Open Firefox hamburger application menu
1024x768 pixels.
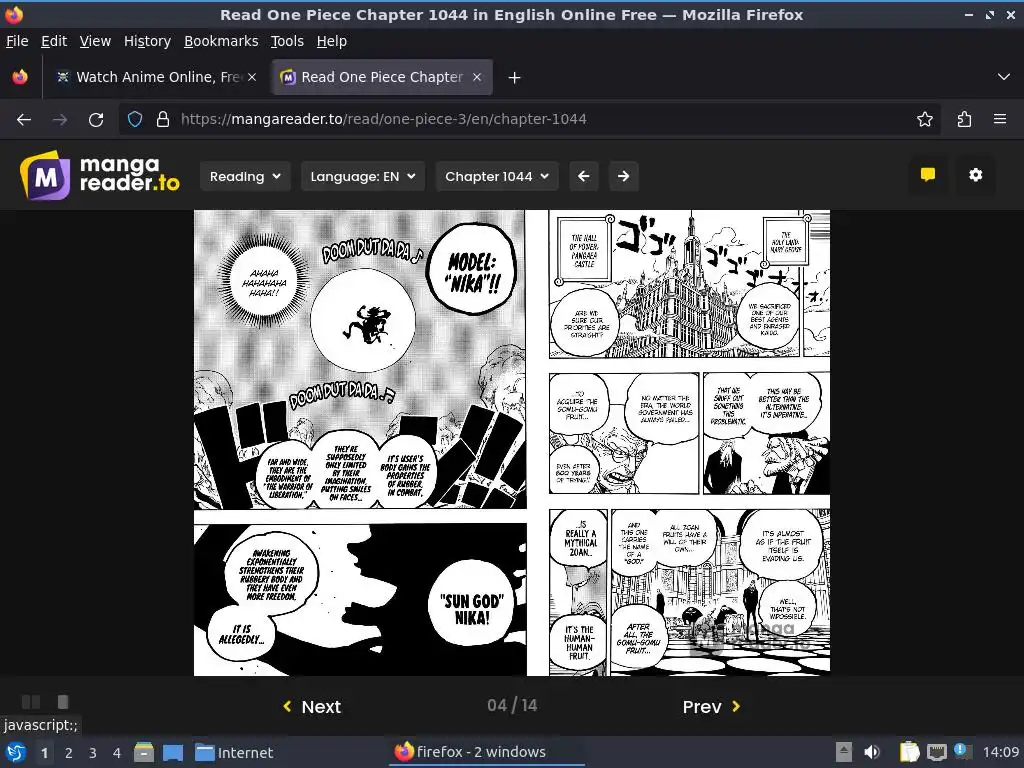(1000, 119)
